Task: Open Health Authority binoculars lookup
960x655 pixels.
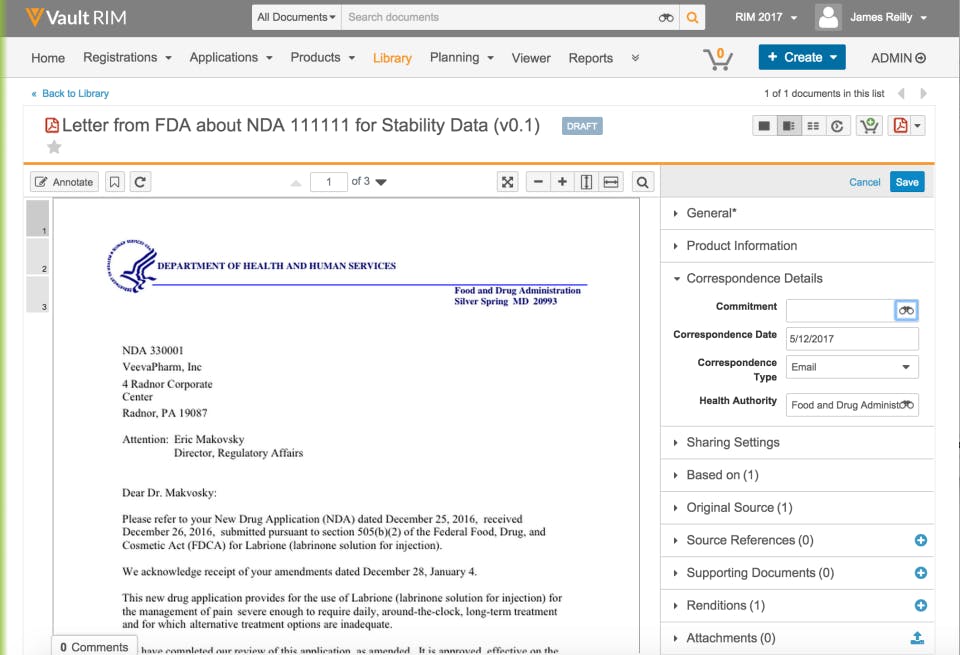Action: pos(907,405)
